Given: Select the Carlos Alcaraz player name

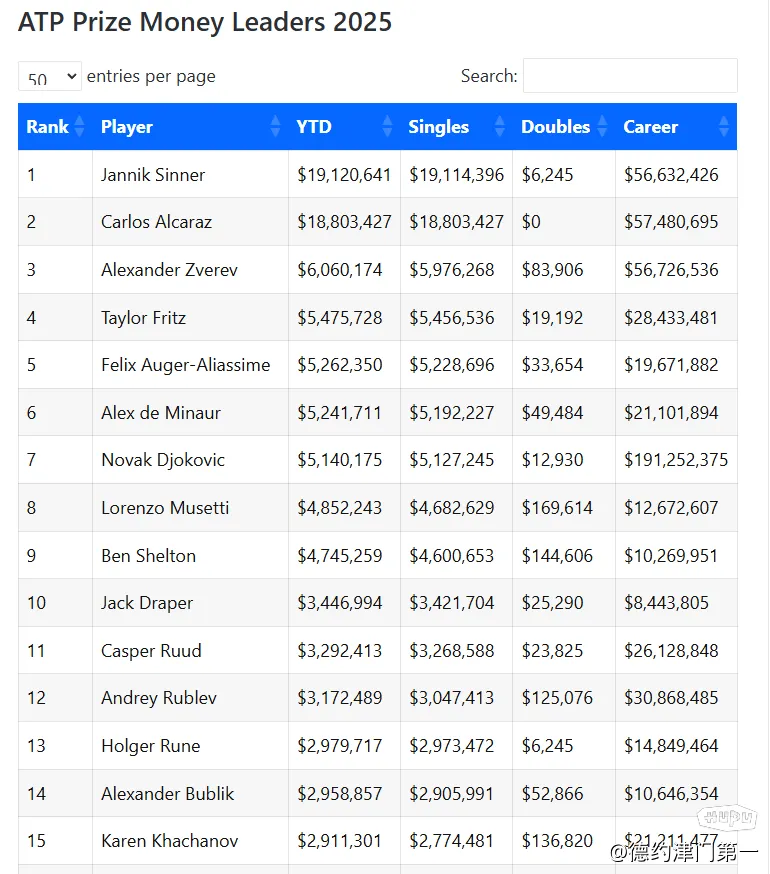Looking at the screenshot, I should coord(156,222).
